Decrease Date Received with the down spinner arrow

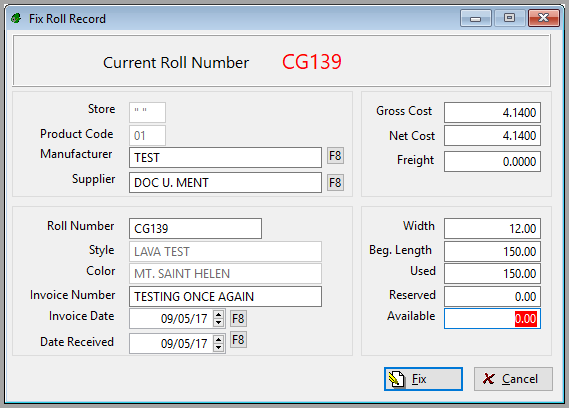pyautogui.click(x=218, y=347)
